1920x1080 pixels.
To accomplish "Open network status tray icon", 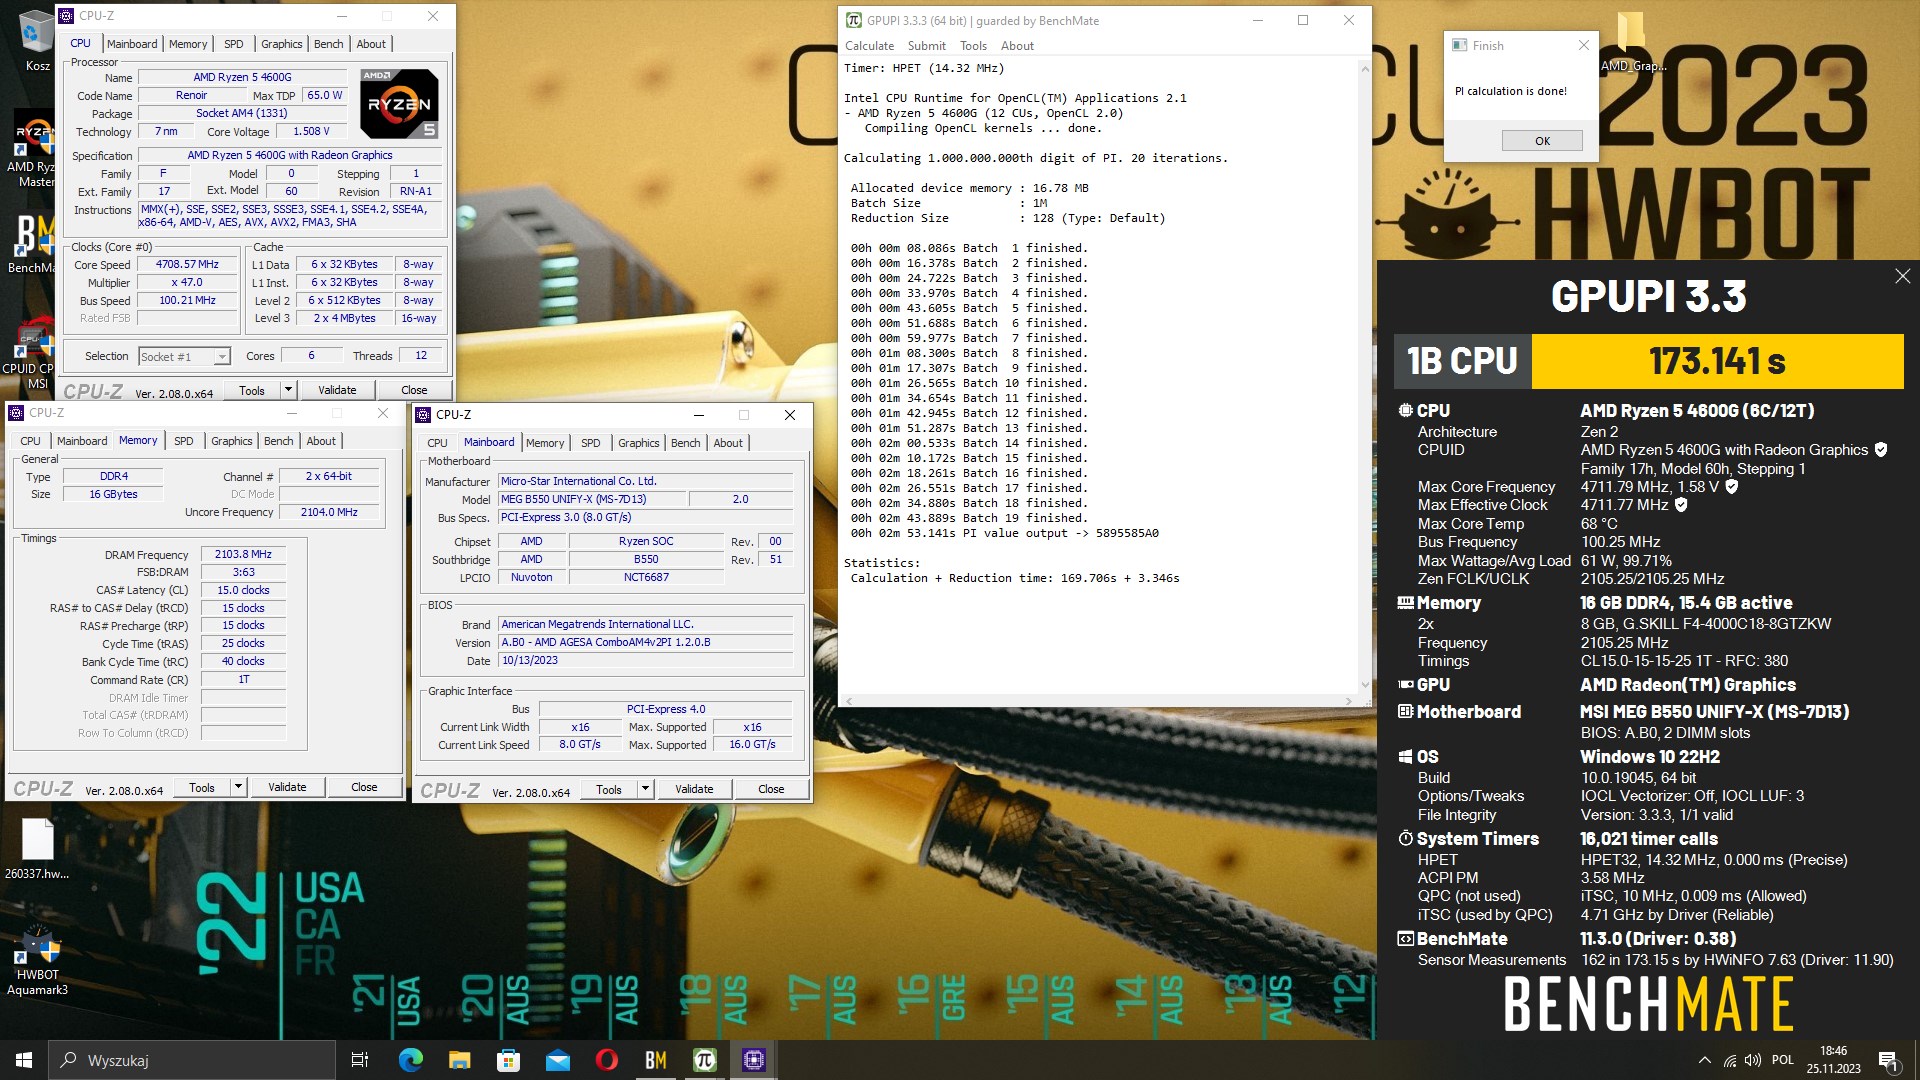I will coord(1729,1060).
